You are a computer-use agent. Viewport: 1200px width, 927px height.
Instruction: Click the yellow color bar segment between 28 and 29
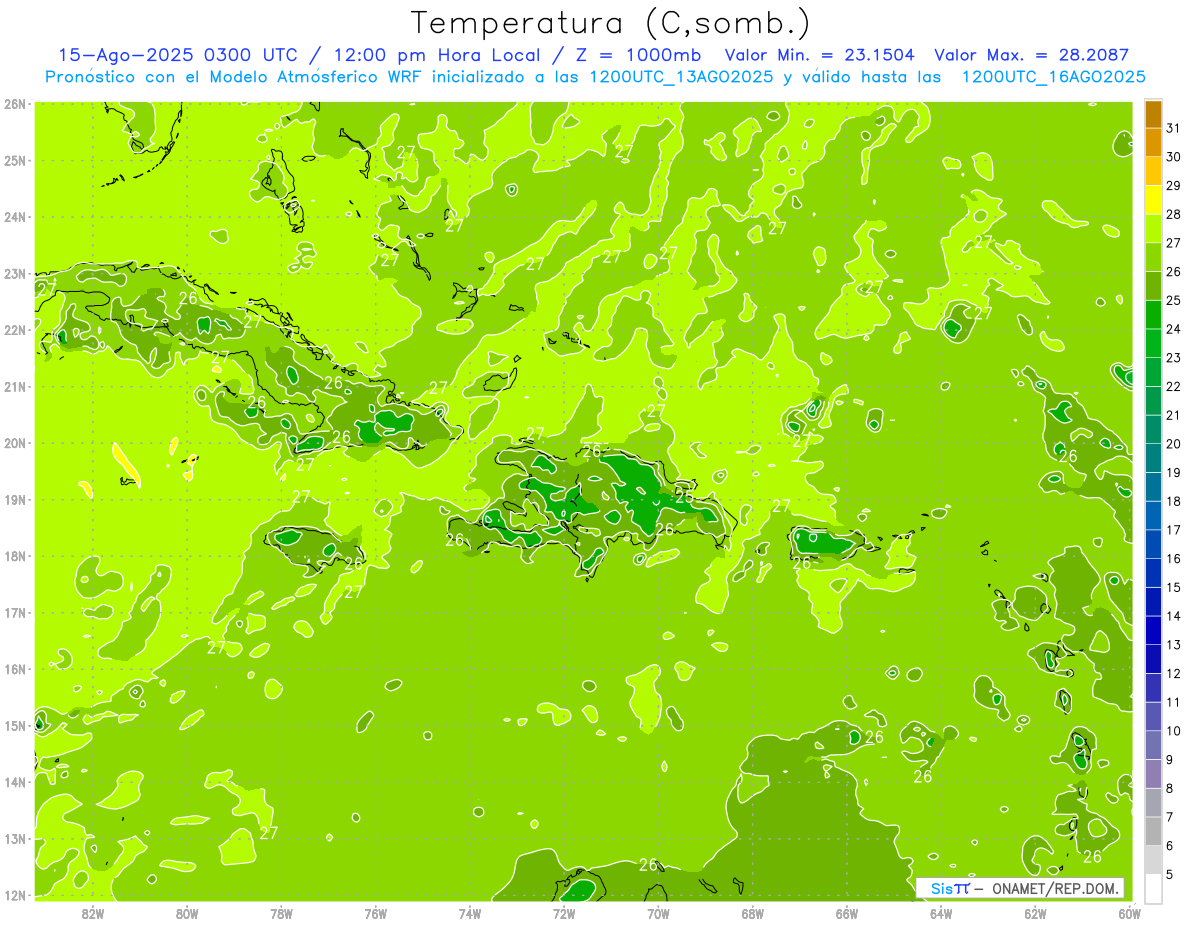click(x=1153, y=200)
